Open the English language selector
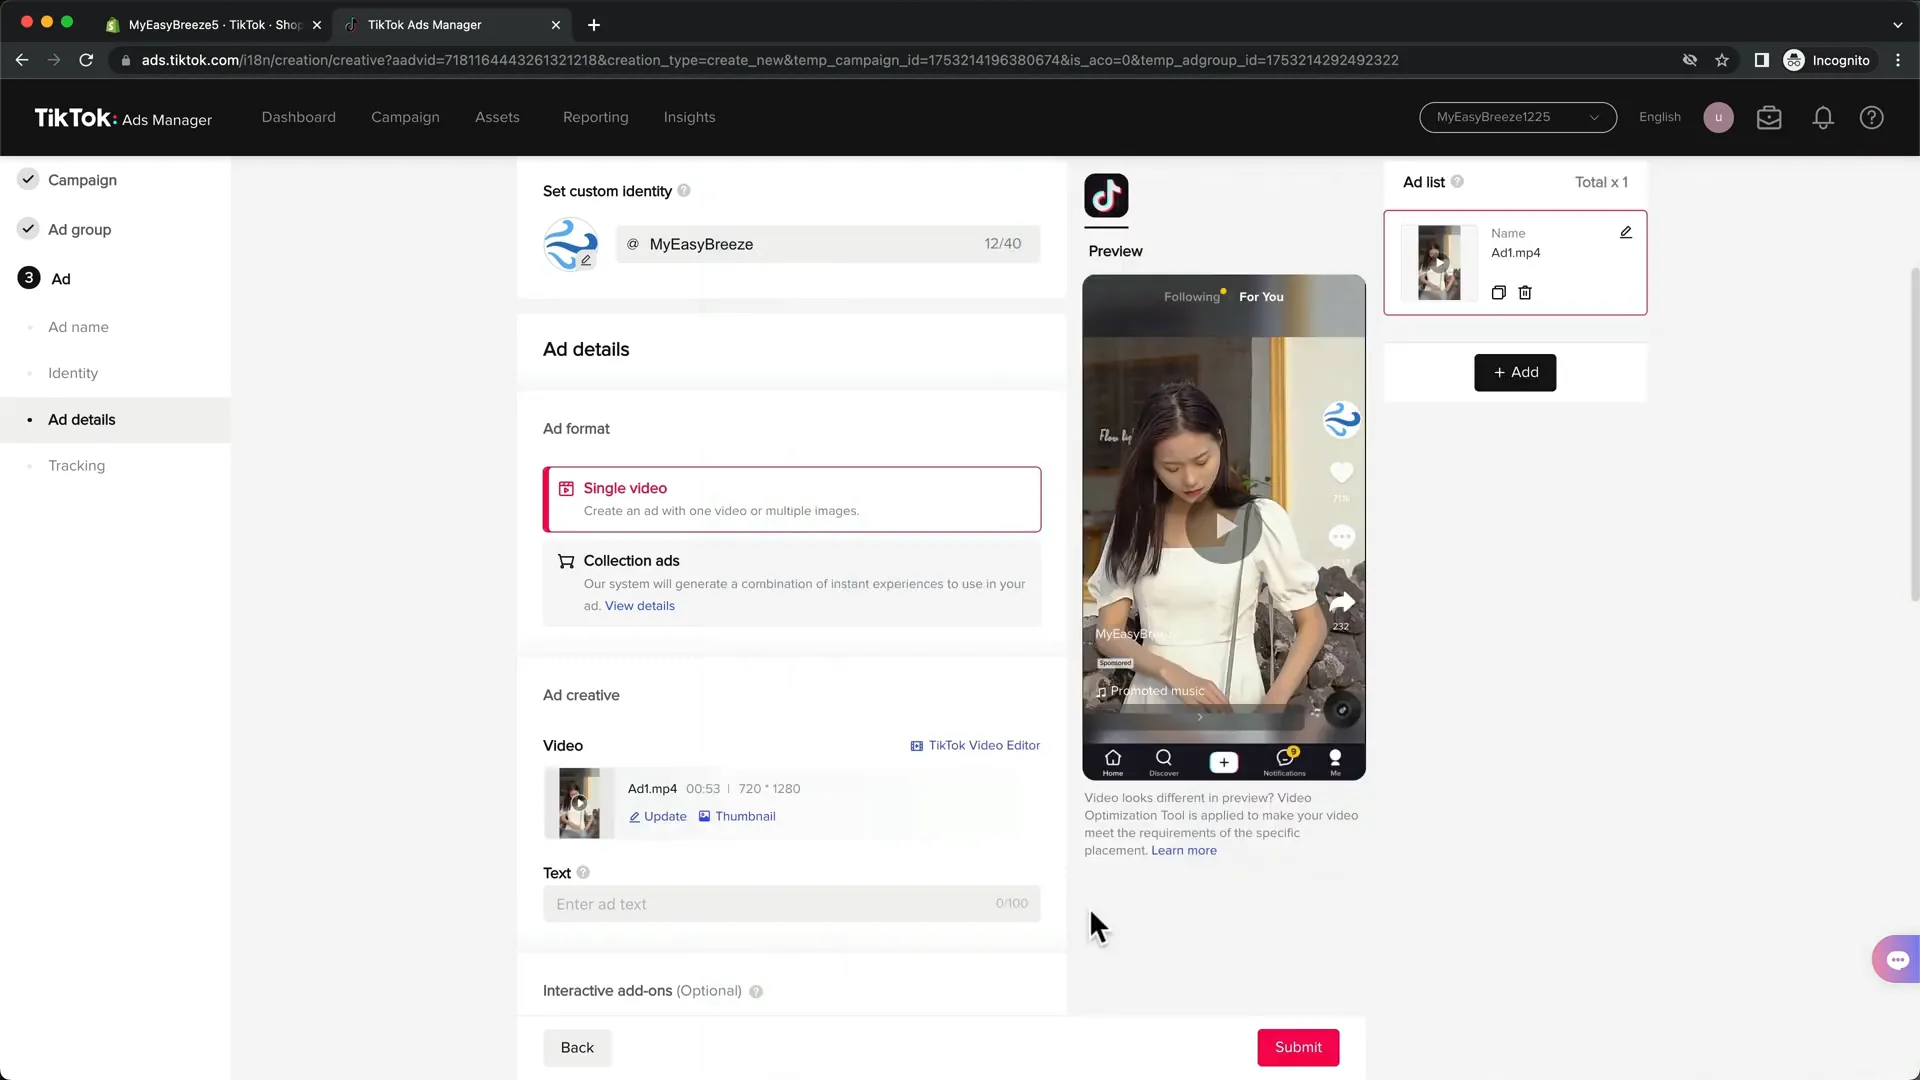The image size is (1920, 1080). tap(1660, 118)
